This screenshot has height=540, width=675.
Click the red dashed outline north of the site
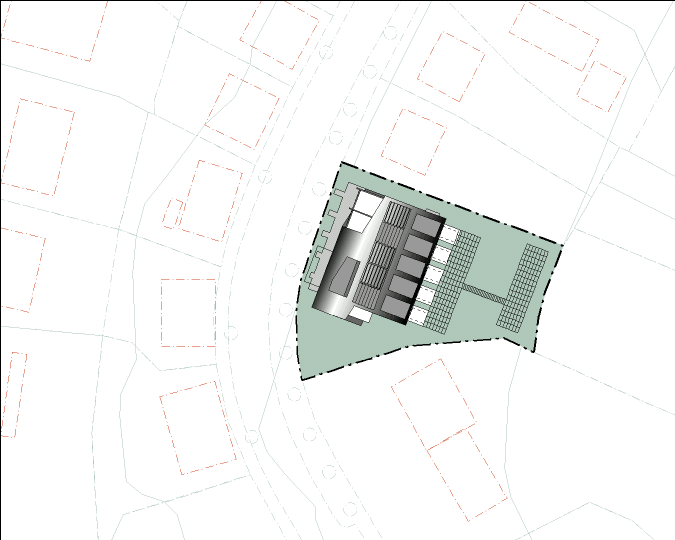coord(412,142)
